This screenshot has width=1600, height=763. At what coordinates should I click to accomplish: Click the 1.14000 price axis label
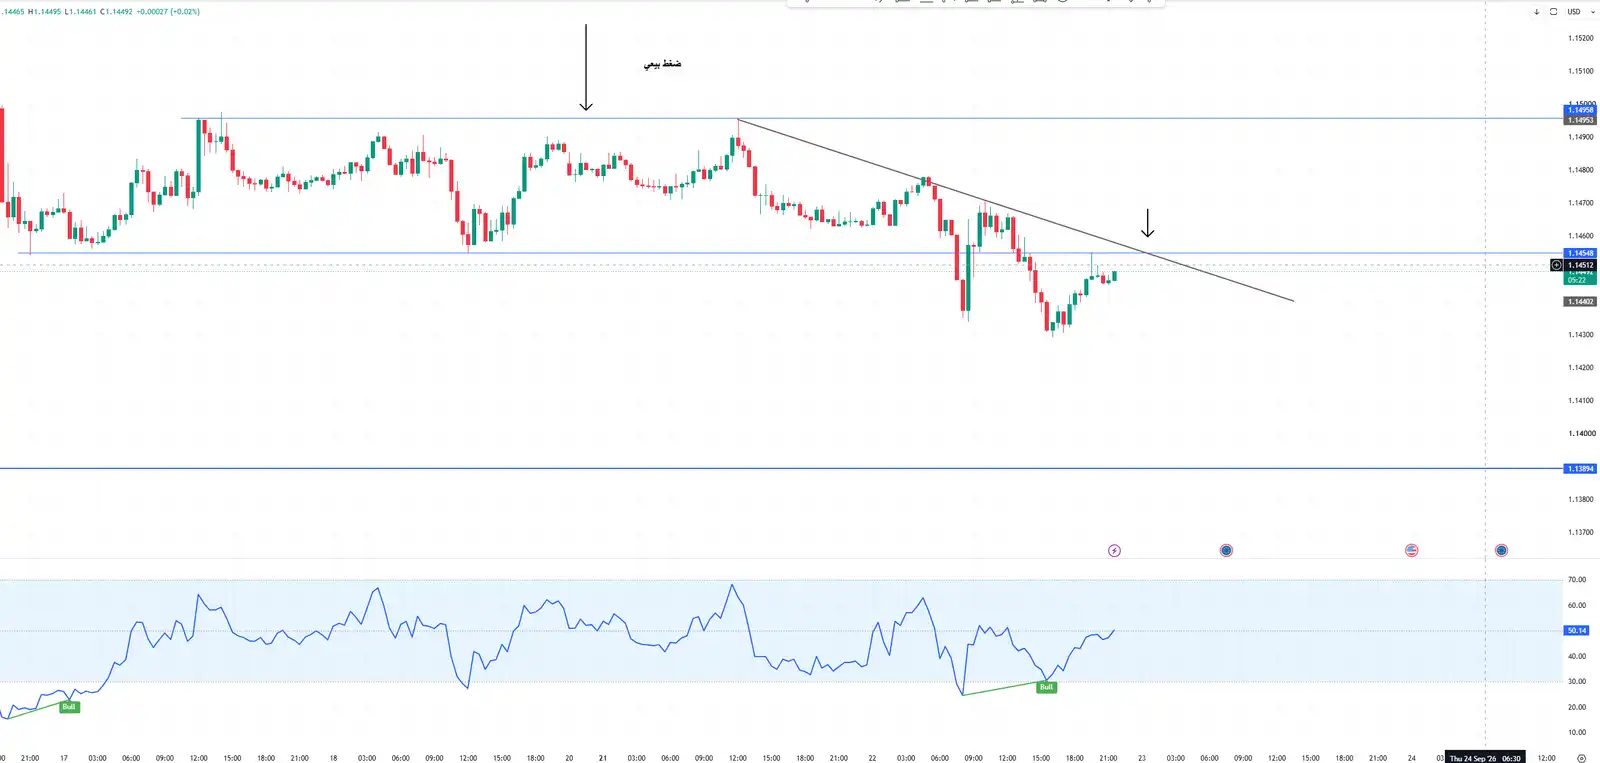coord(1581,433)
